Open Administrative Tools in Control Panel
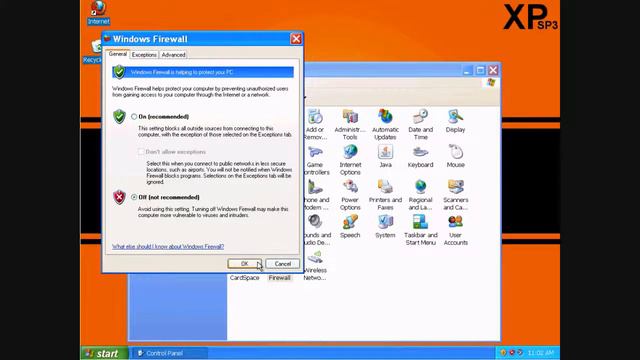The image size is (640, 360). click(350, 117)
